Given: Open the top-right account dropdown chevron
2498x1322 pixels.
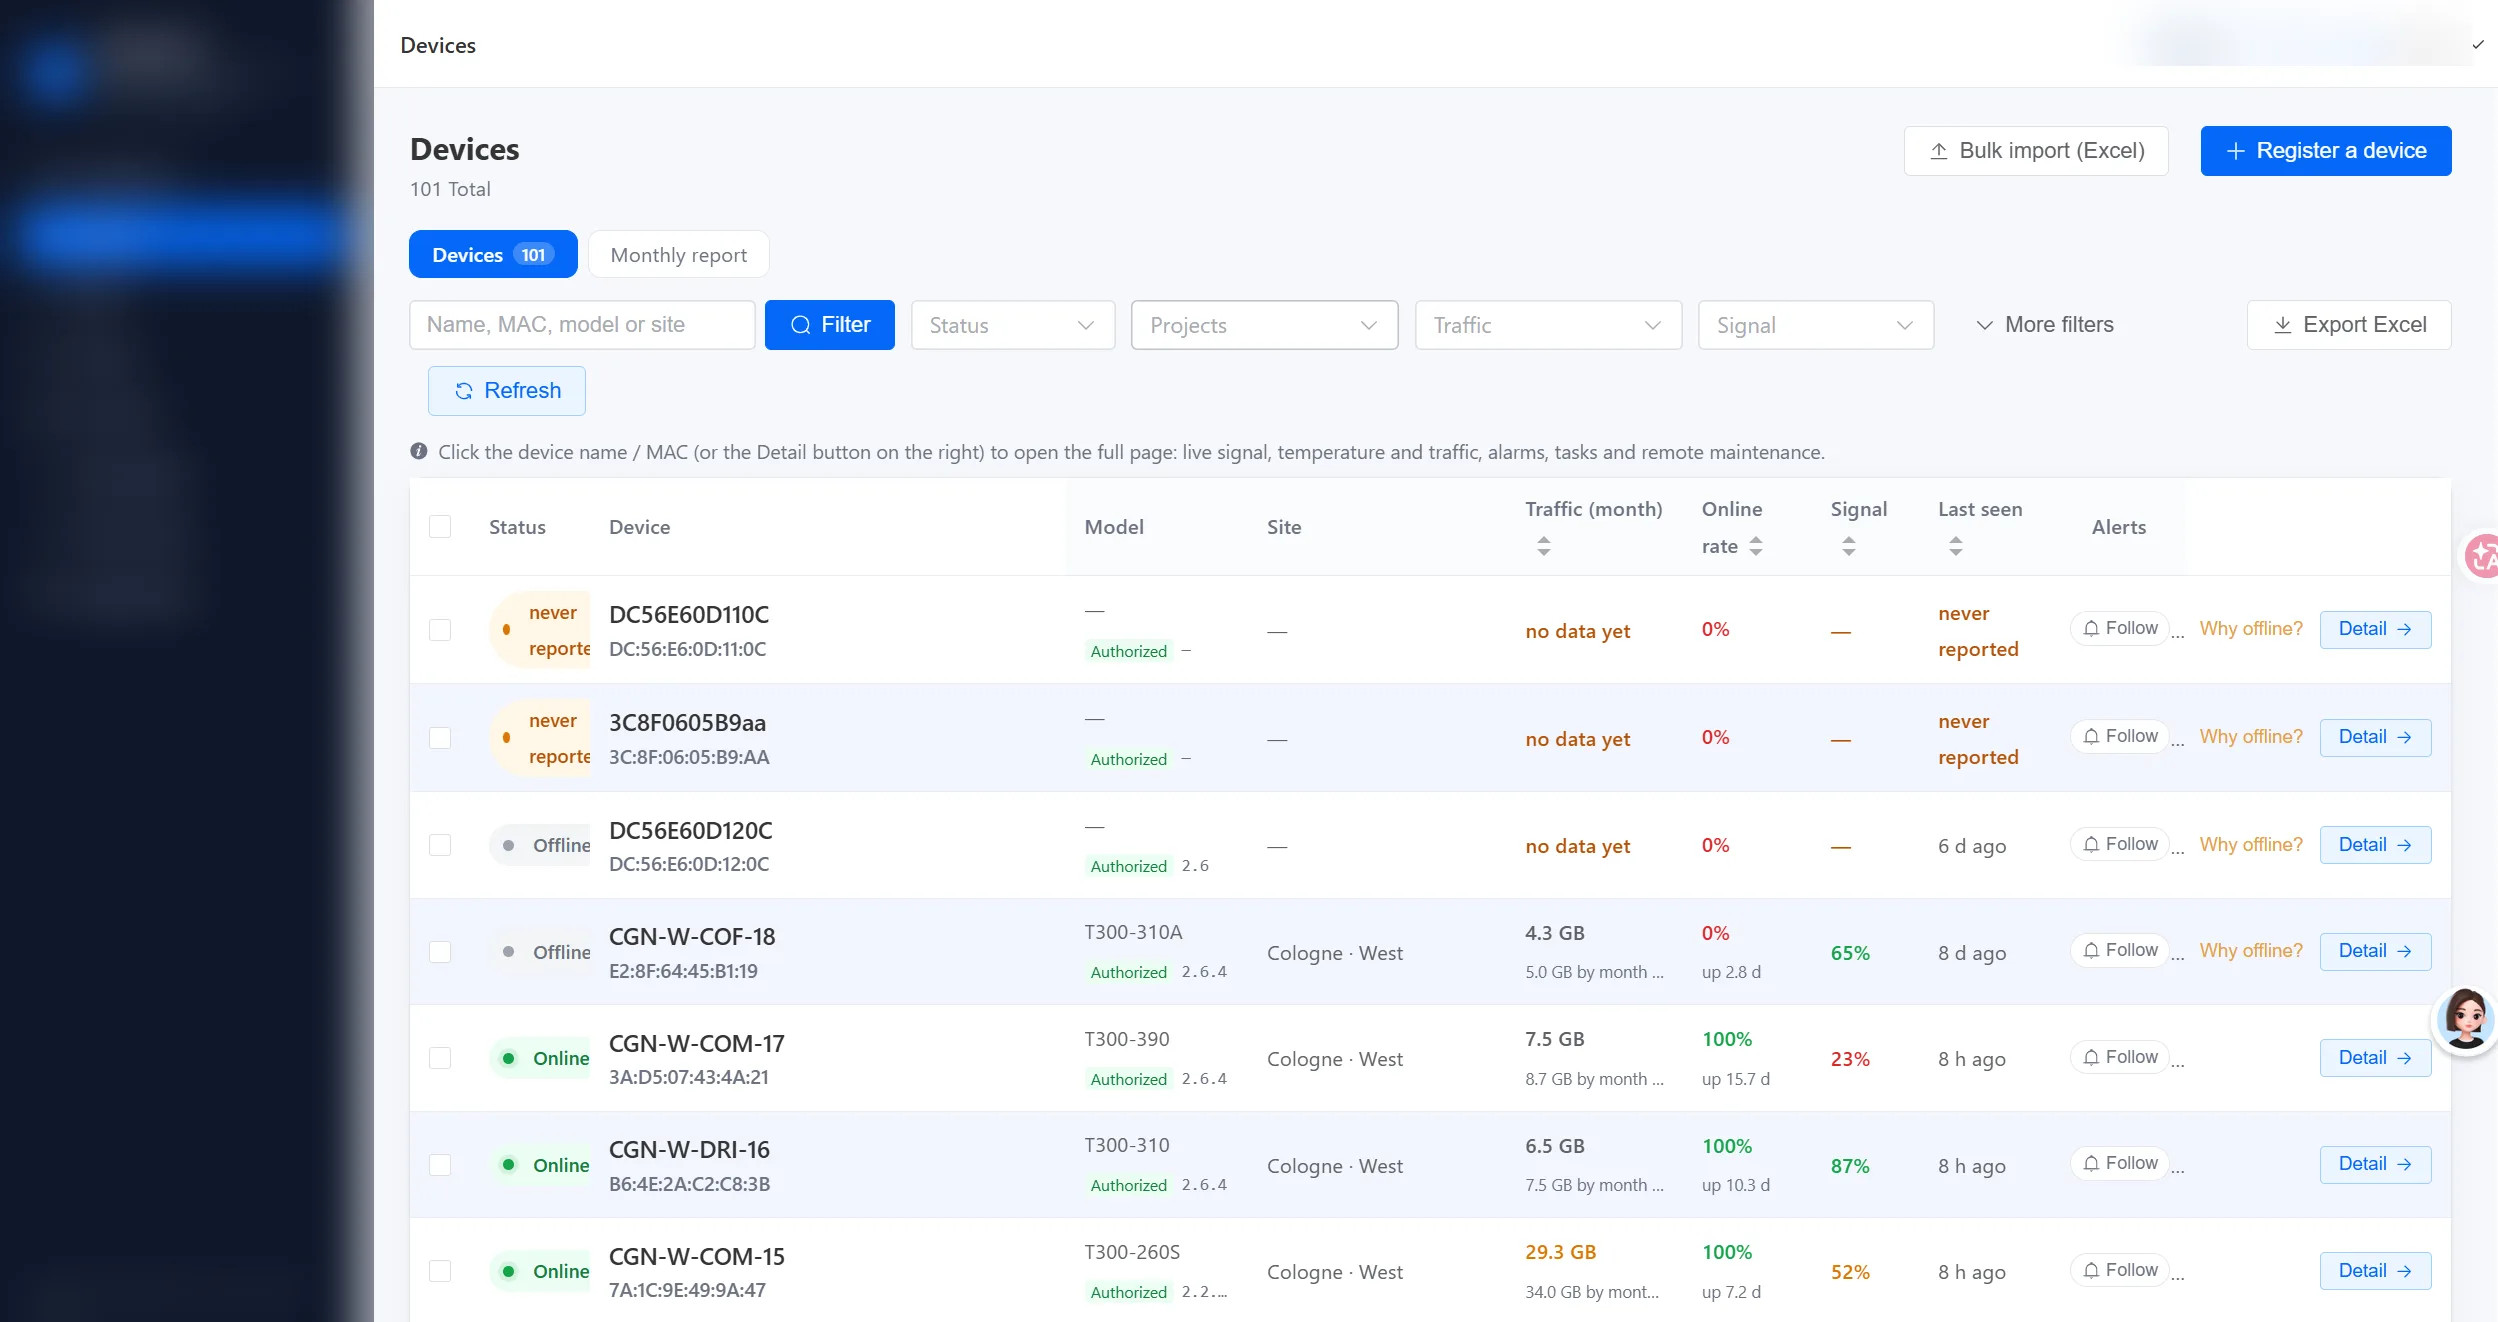Looking at the screenshot, I should (2478, 45).
